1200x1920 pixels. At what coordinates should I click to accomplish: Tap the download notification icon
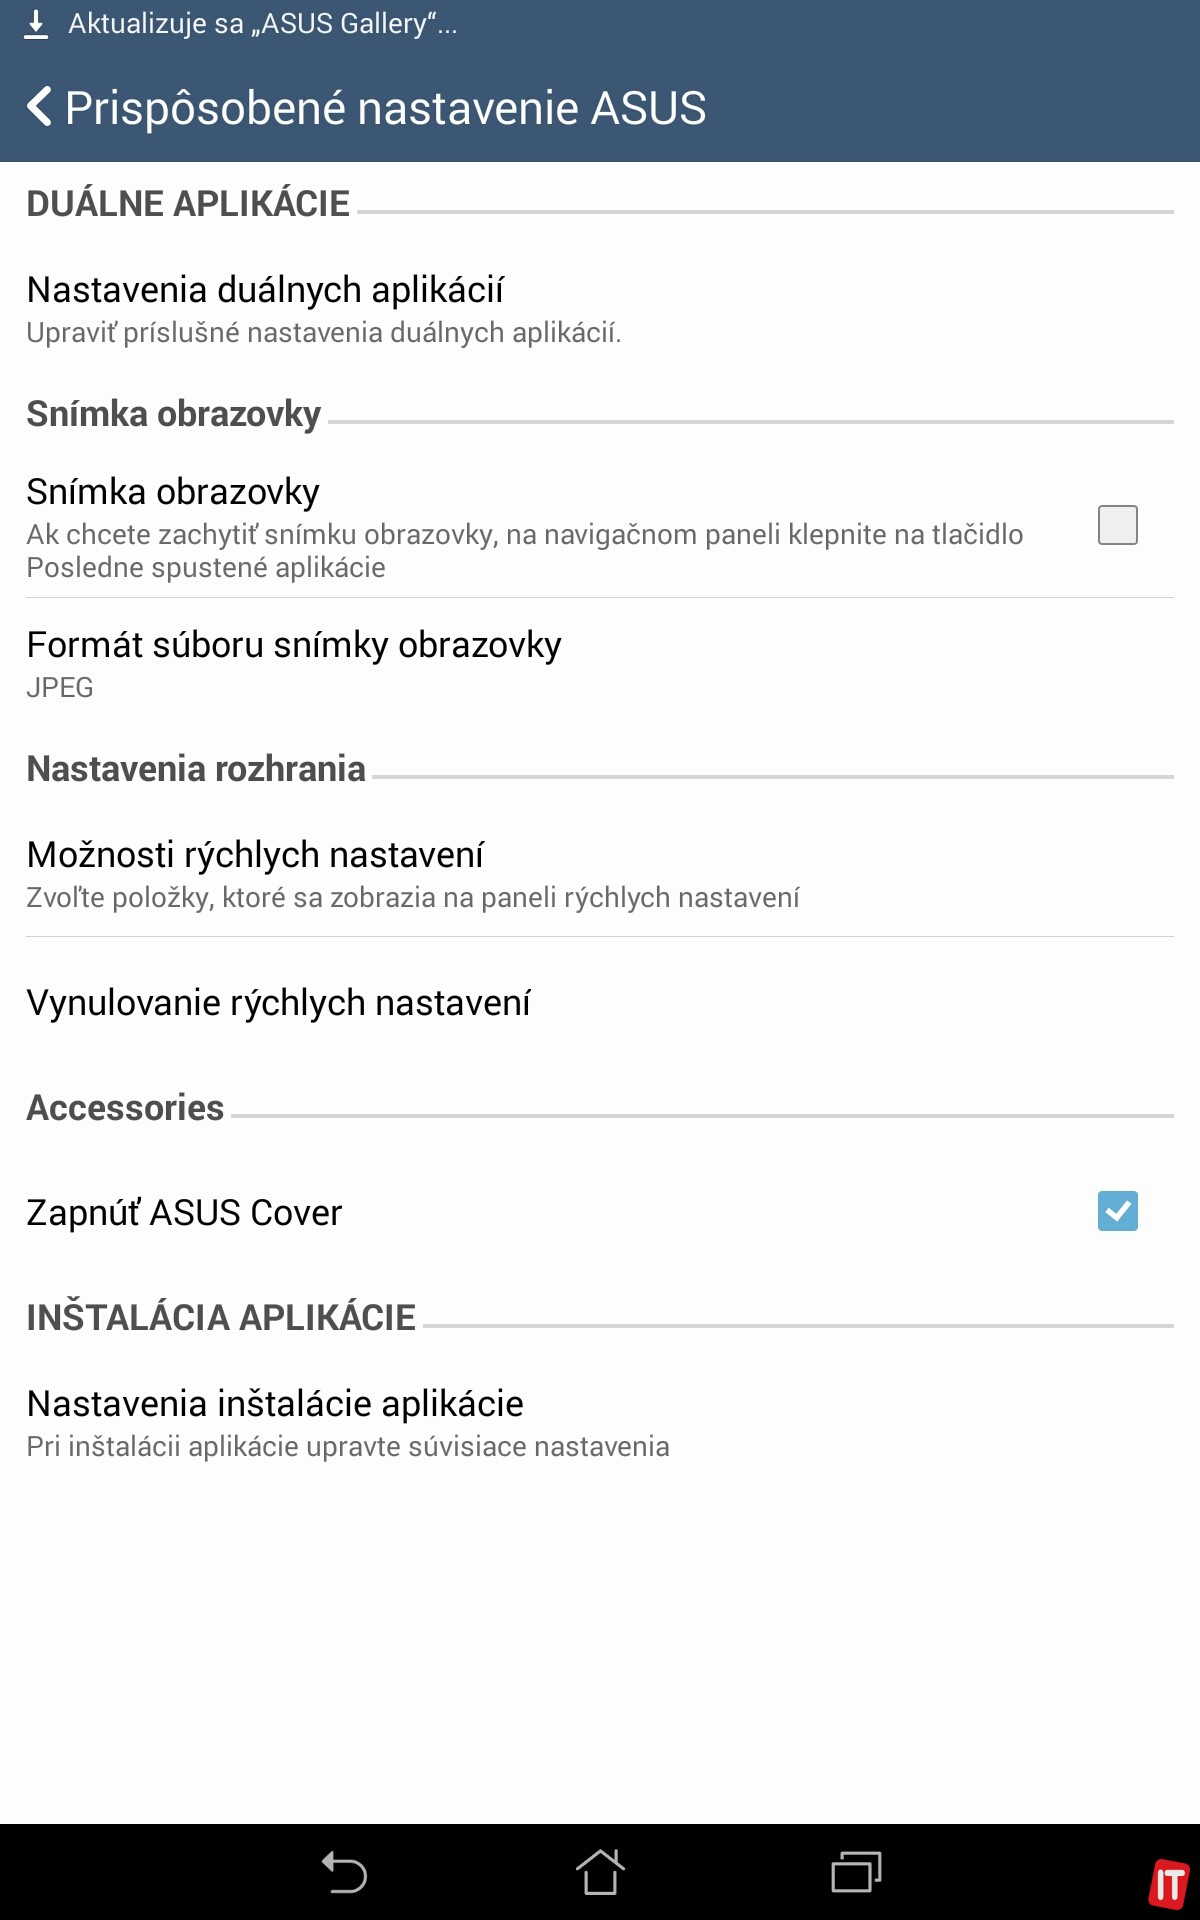point(36,24)
